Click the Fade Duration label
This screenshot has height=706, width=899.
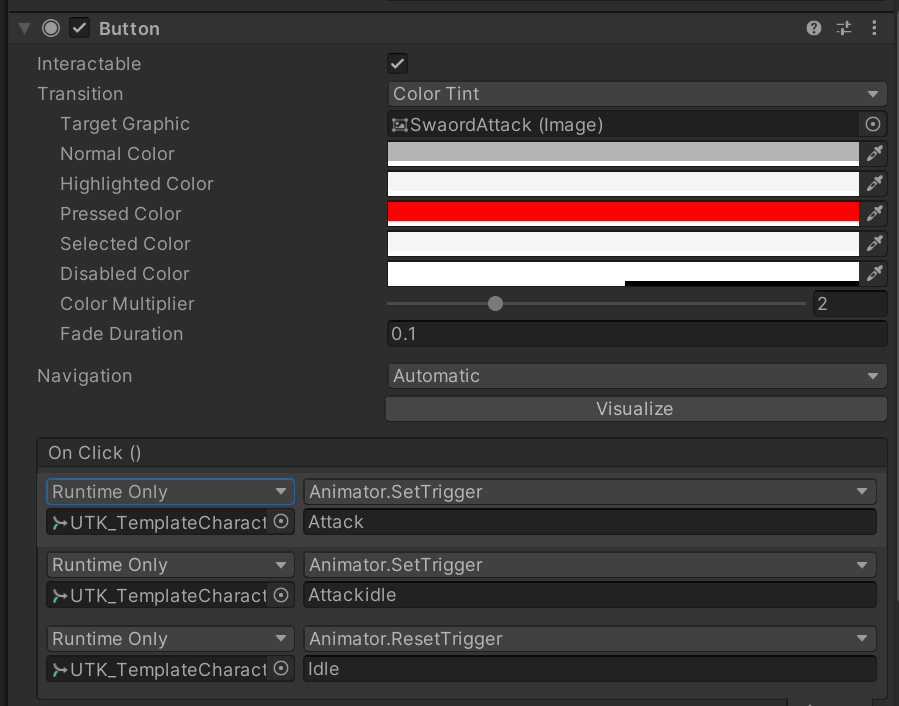122,334
